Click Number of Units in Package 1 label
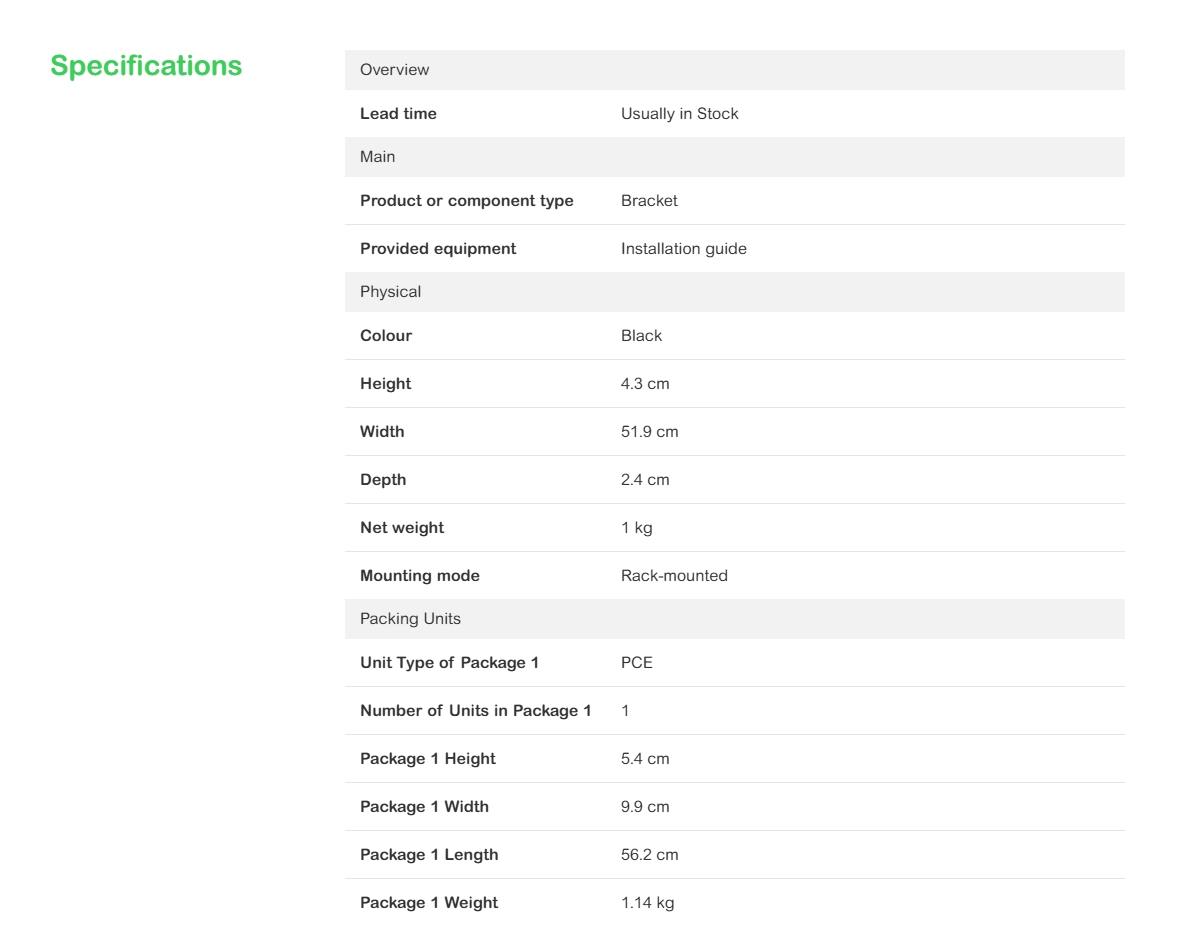The image size is (1192, 931). click(475, 711)
